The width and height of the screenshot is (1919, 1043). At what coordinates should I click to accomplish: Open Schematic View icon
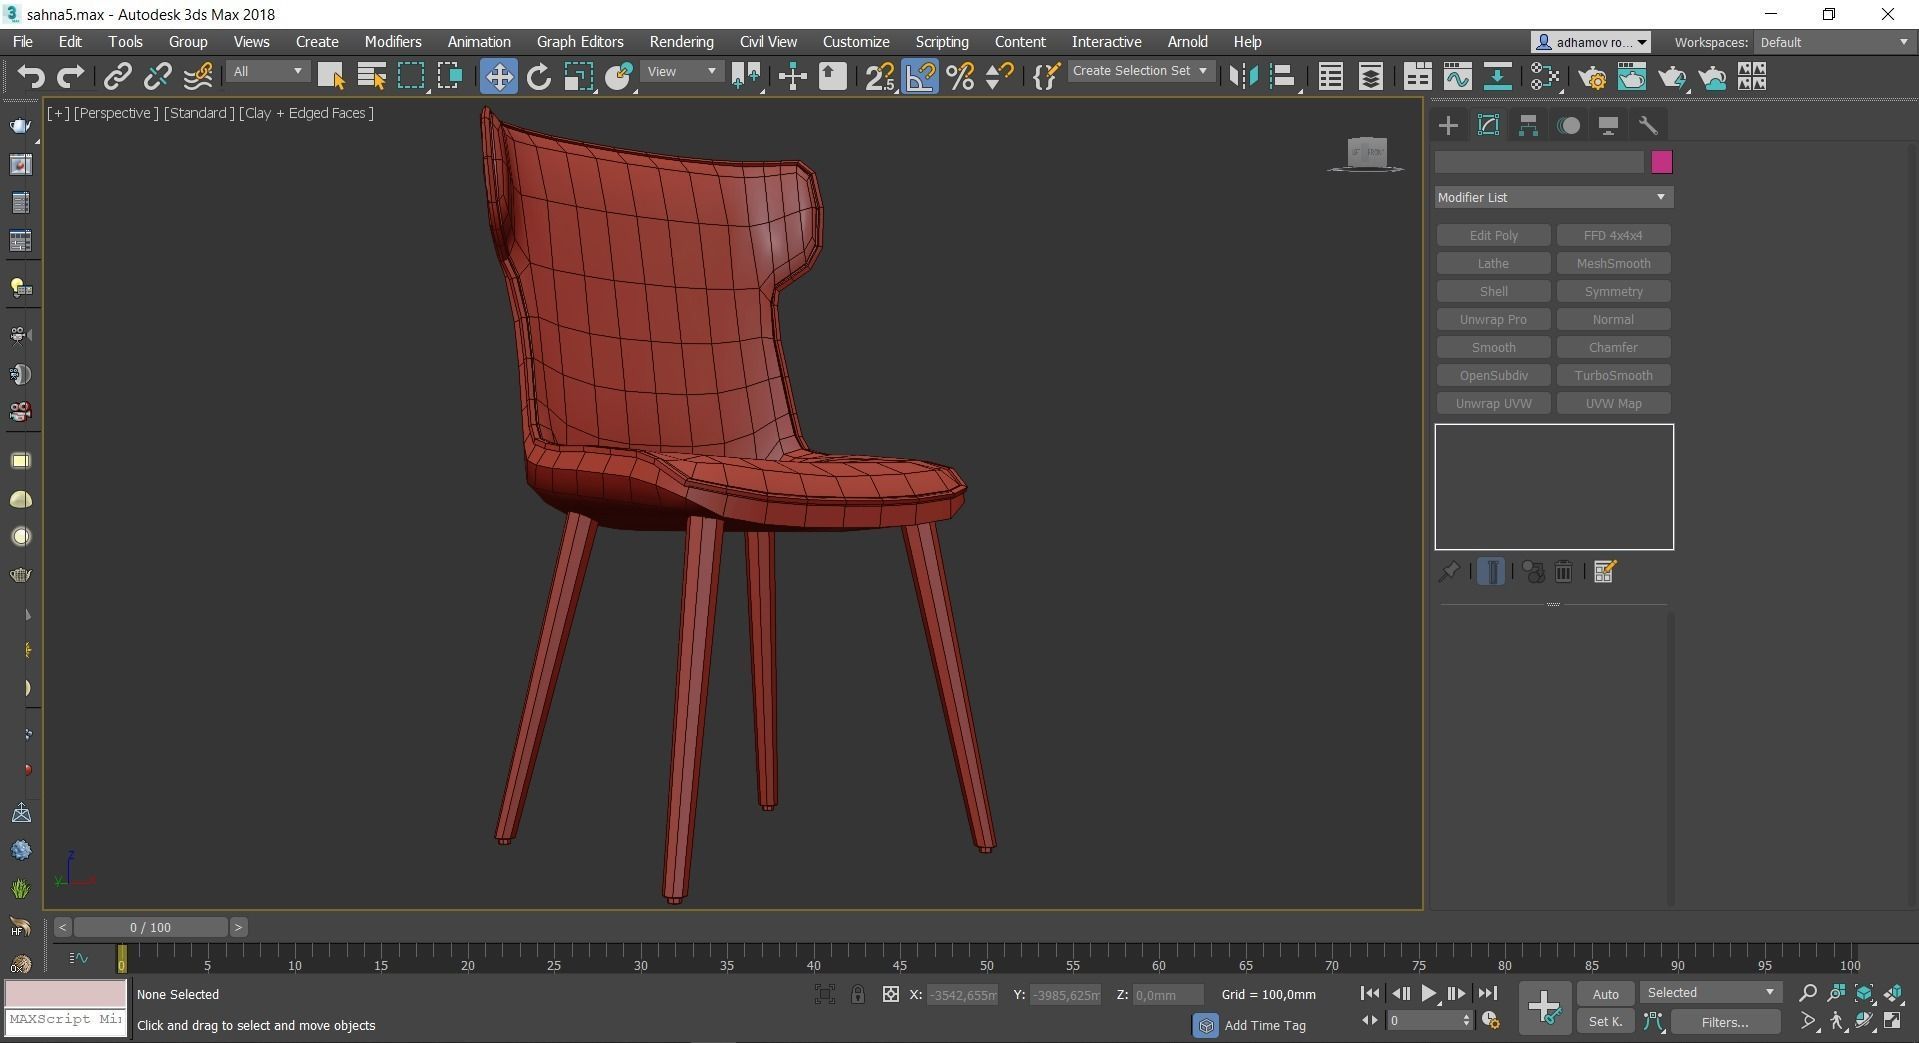tap(1497, 77)
